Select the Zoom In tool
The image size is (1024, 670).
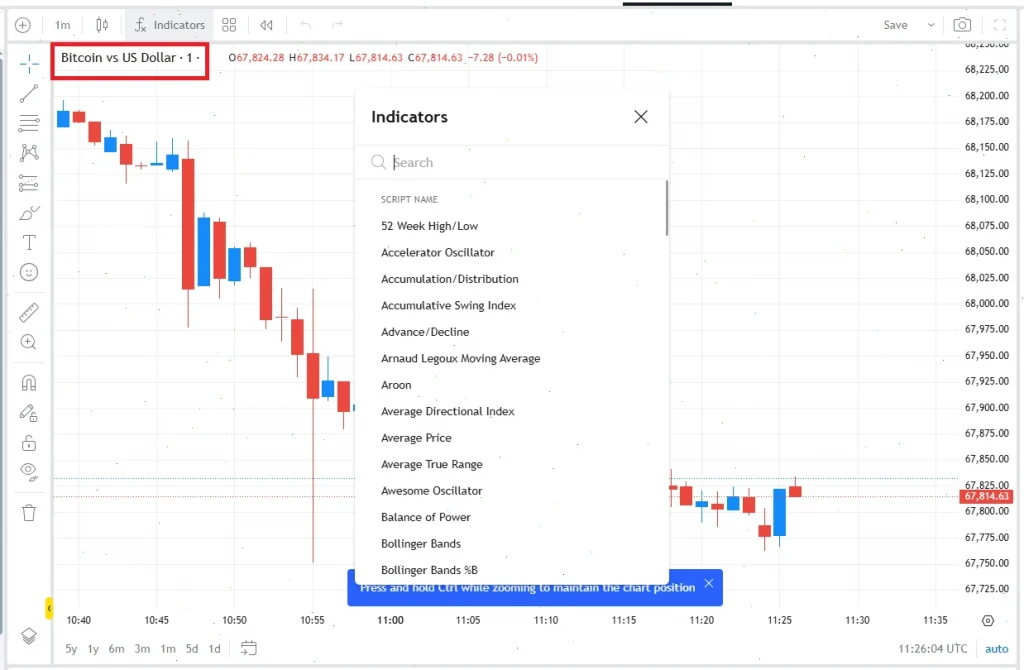27,342
